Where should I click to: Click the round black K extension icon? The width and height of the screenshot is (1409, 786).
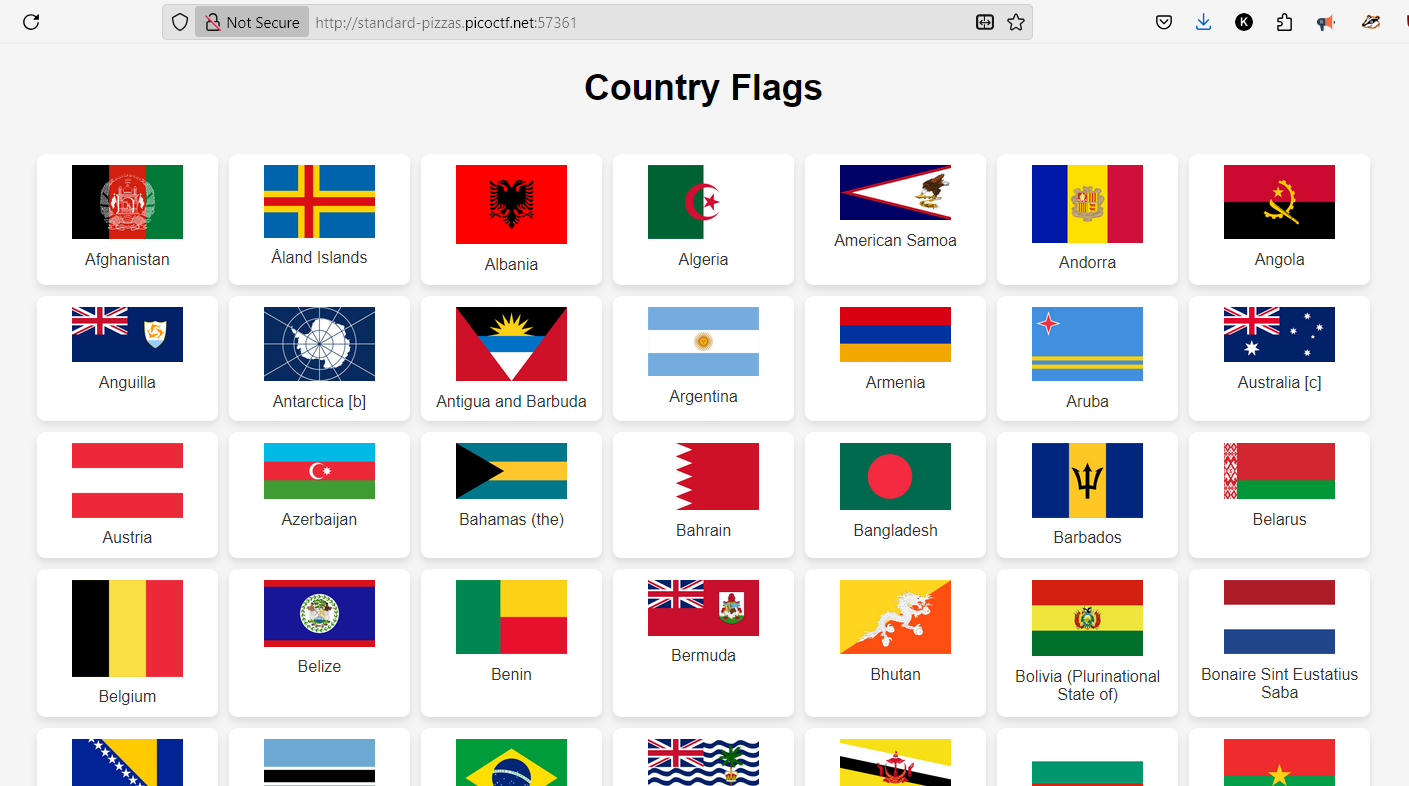click(x=1244, y=22)
